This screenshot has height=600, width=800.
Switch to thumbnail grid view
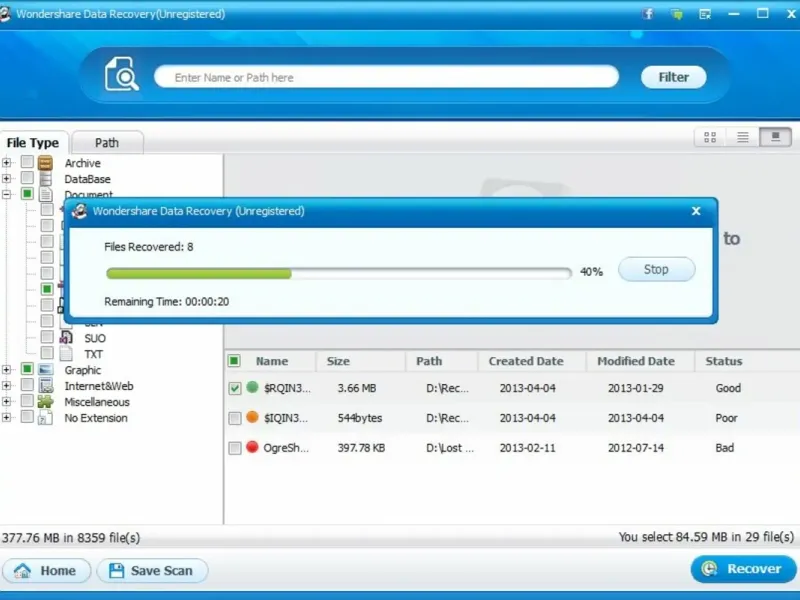click(x=710, y=137)
